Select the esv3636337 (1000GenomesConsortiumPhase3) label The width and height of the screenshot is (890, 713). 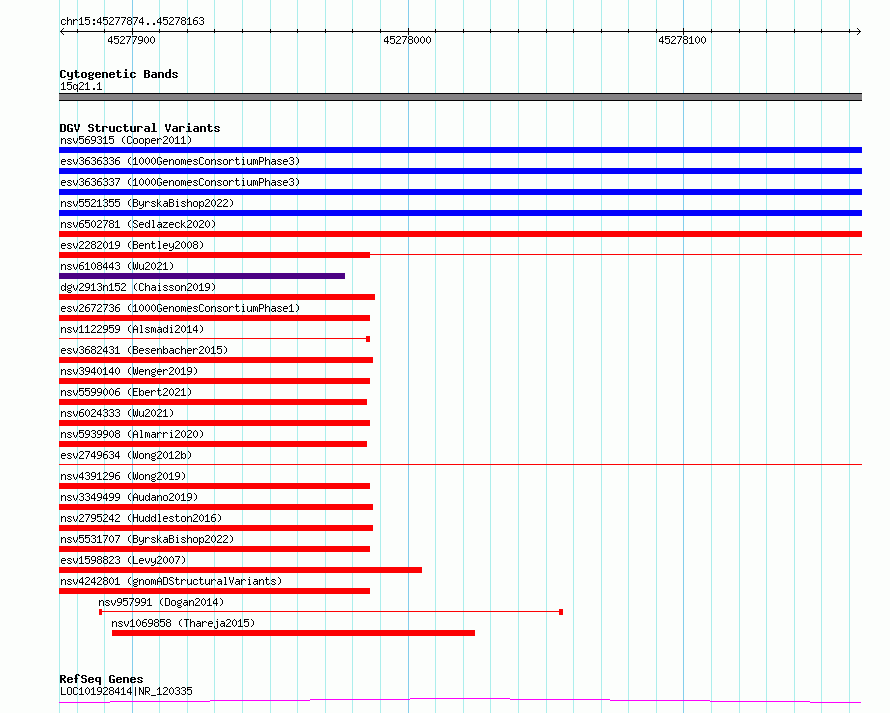click(180, 182)
